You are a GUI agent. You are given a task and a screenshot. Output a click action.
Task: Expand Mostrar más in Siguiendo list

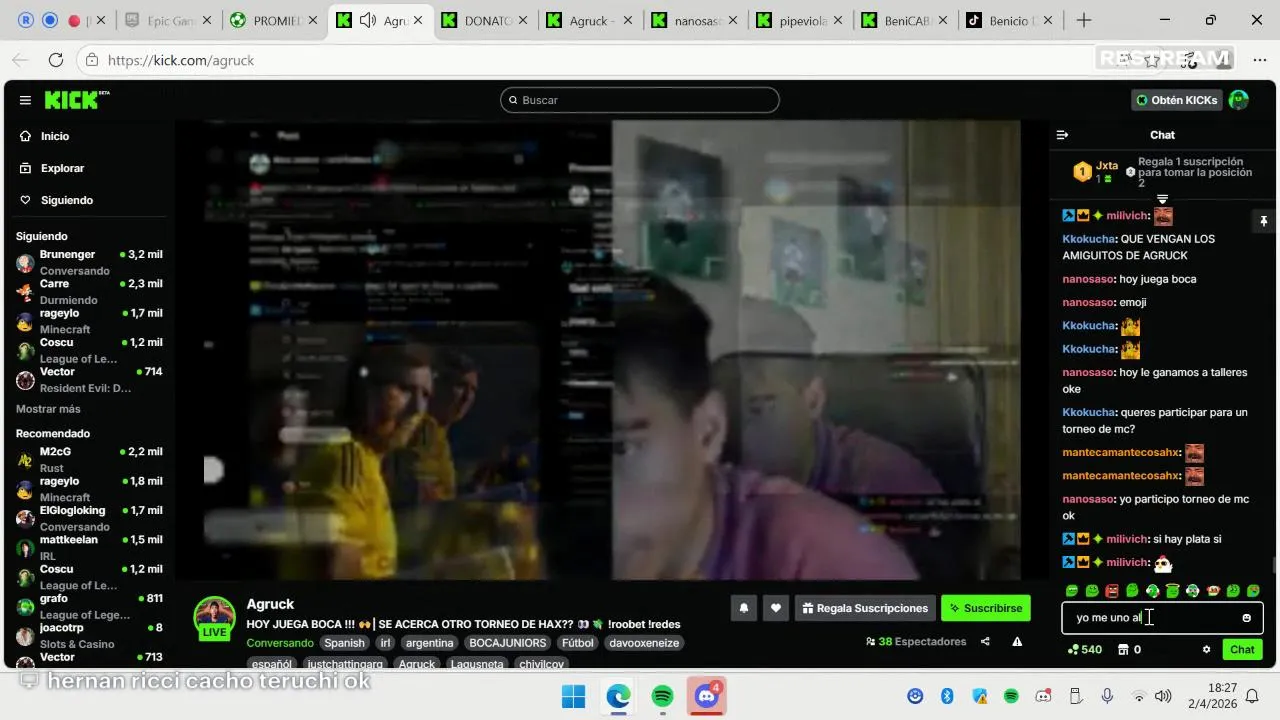[48, 409]
